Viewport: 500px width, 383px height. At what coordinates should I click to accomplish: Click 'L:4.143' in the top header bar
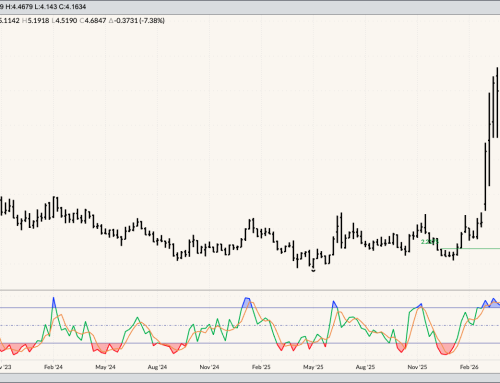tap(46, 6)
